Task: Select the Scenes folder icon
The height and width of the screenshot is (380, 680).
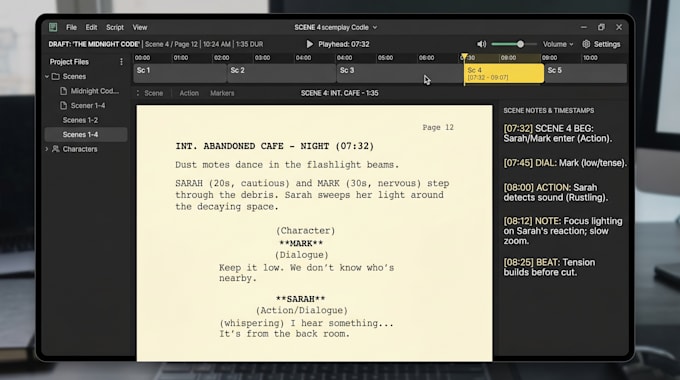Action: tap(56, 76)
